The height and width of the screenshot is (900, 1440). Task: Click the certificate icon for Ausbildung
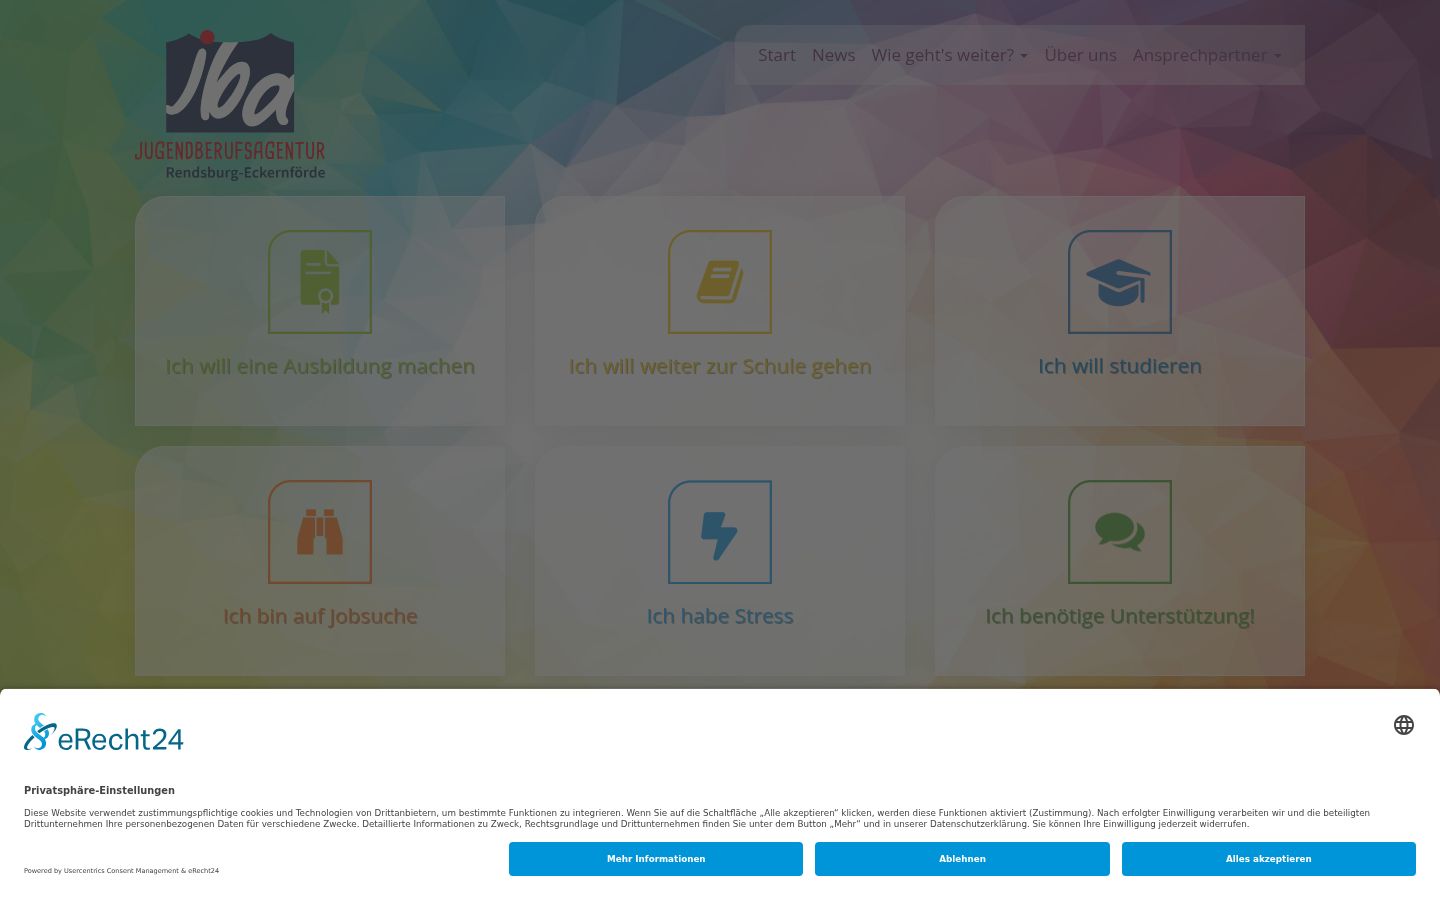320,282
